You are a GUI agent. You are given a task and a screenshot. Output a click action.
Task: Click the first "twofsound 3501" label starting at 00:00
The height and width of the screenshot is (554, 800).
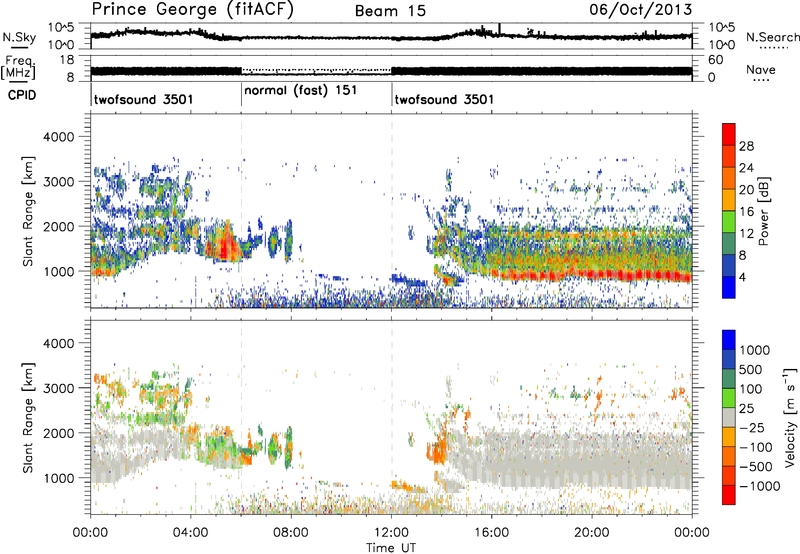pyautogui.click(x=143, y=99)
